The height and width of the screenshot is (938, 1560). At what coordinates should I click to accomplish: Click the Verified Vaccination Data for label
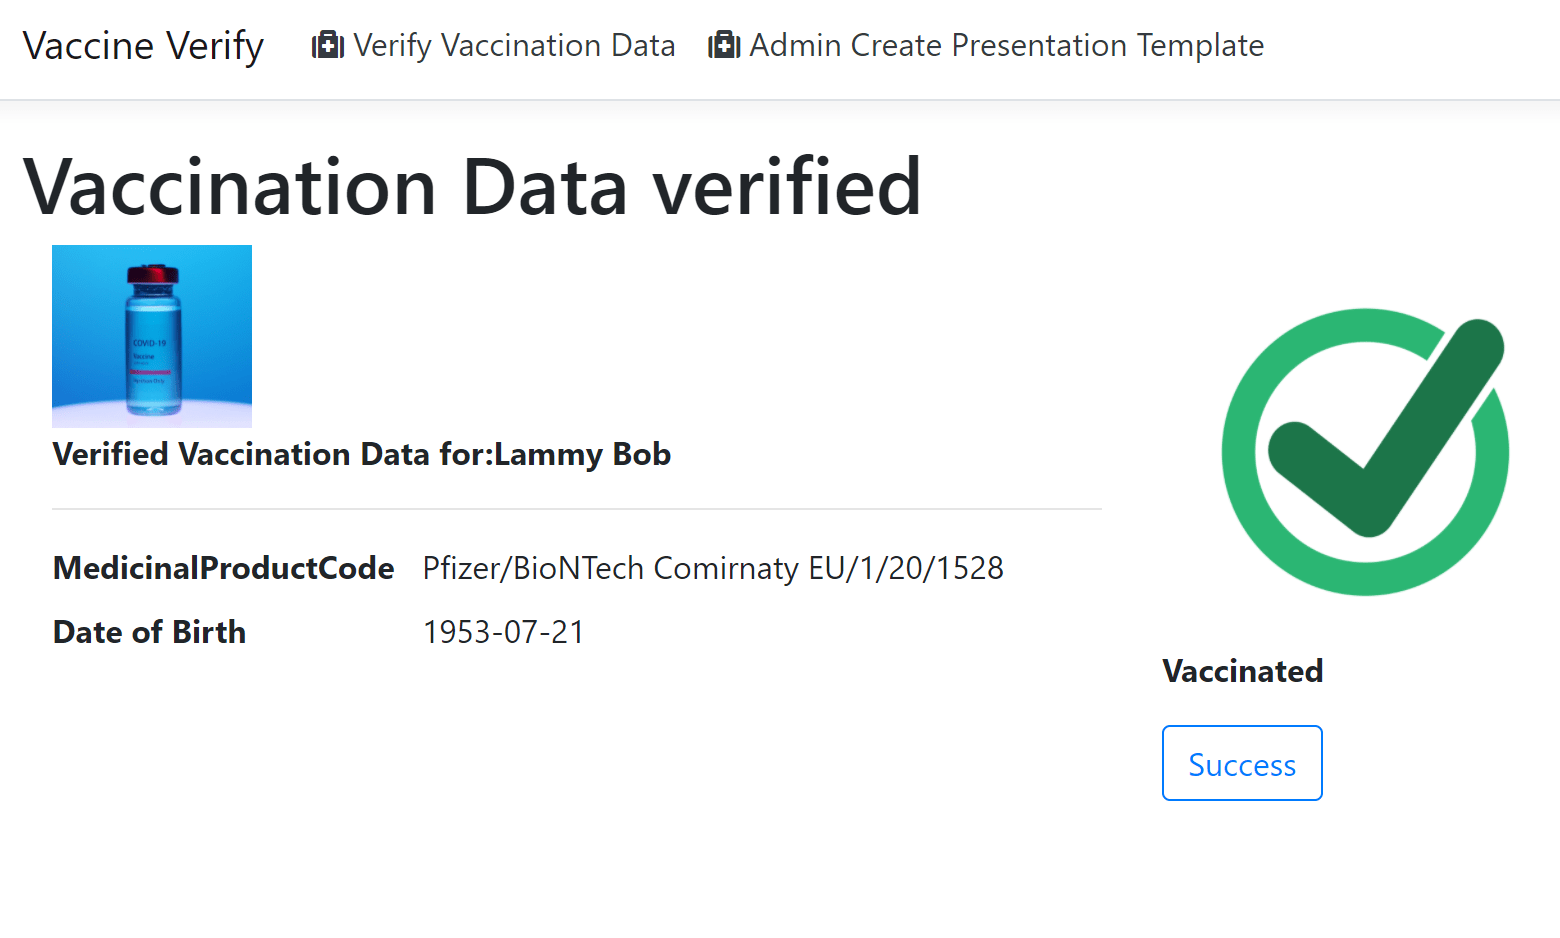click(272, 455)
